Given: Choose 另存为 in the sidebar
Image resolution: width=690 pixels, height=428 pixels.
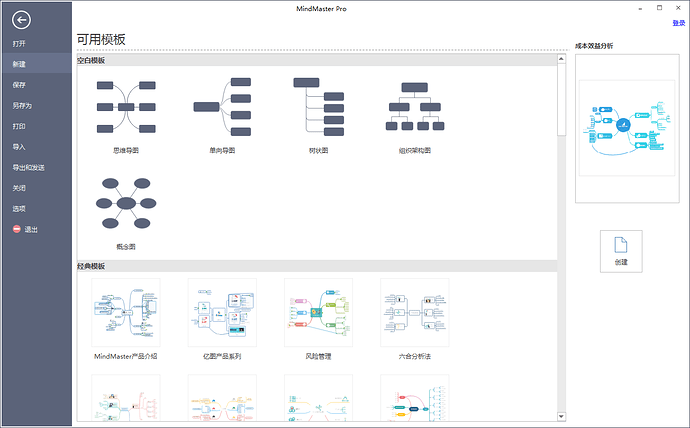Looking at the screenshot, I should point(22,106).
